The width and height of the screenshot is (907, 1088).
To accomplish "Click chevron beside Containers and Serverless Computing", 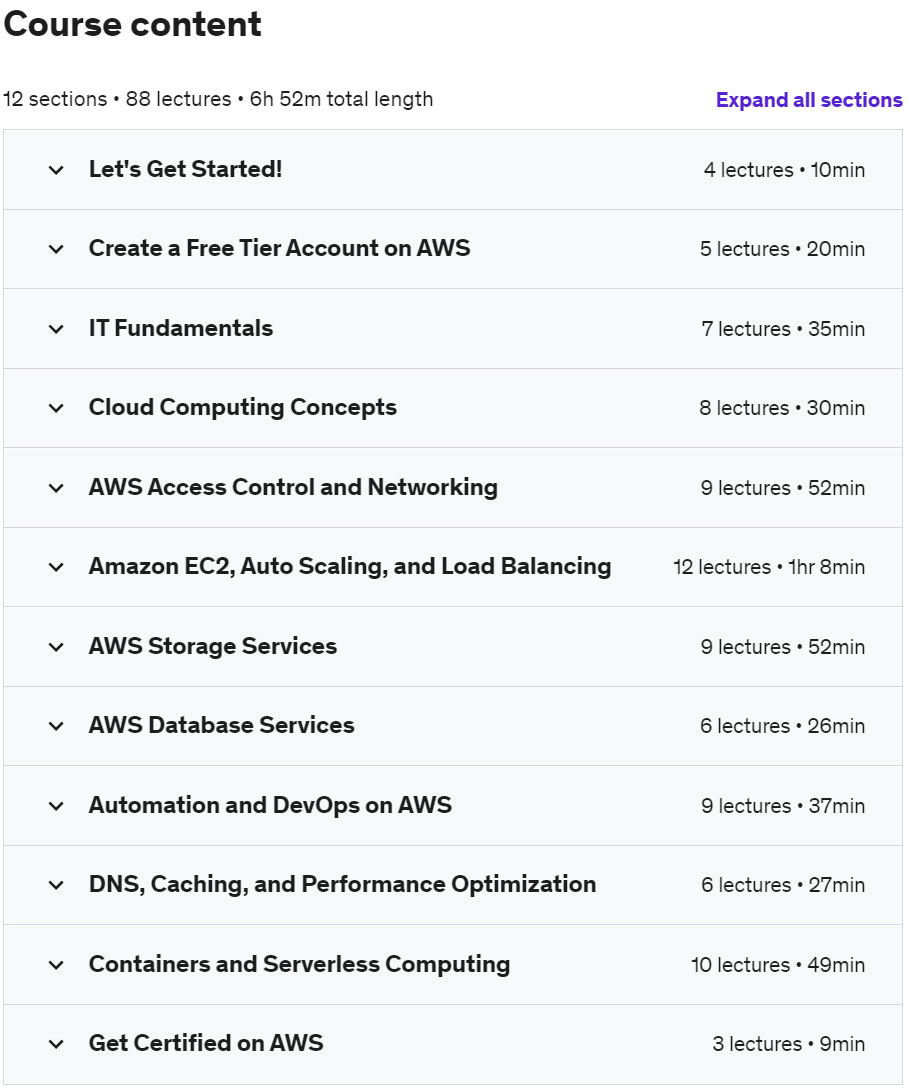I will point(56,965).
